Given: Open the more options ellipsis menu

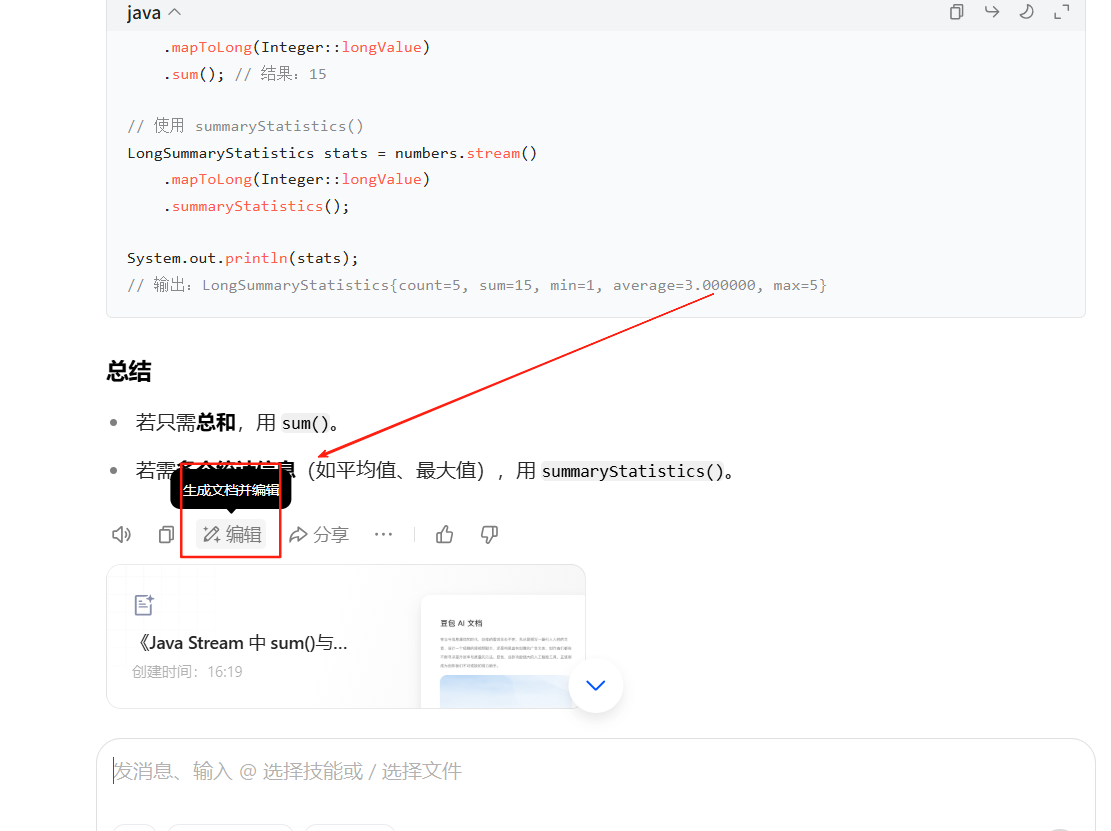Looking at the screenshot, I should click(x=383, y=534).
